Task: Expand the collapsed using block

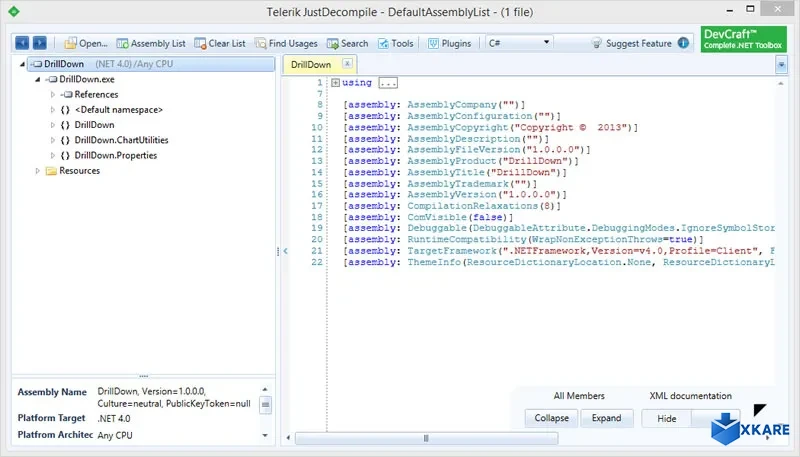Action: point(335,83)
